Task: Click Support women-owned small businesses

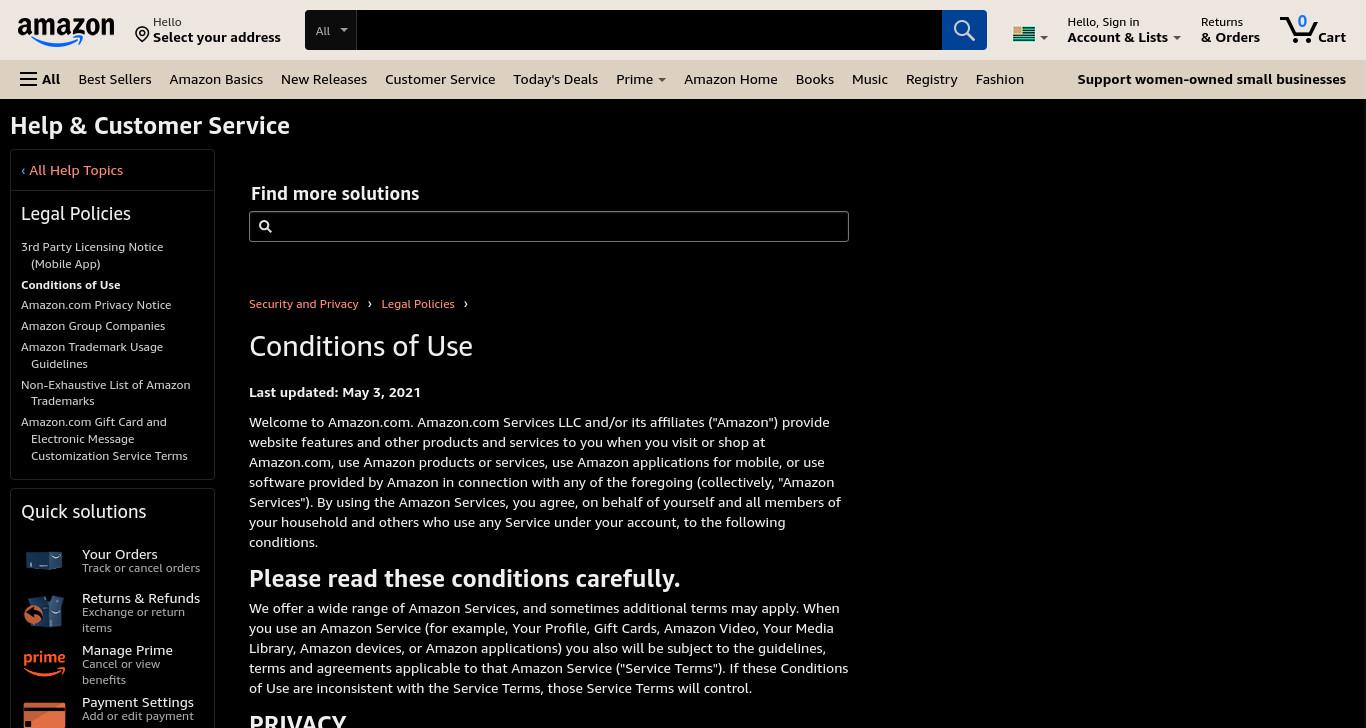Action: click(x=1211, y=79)
